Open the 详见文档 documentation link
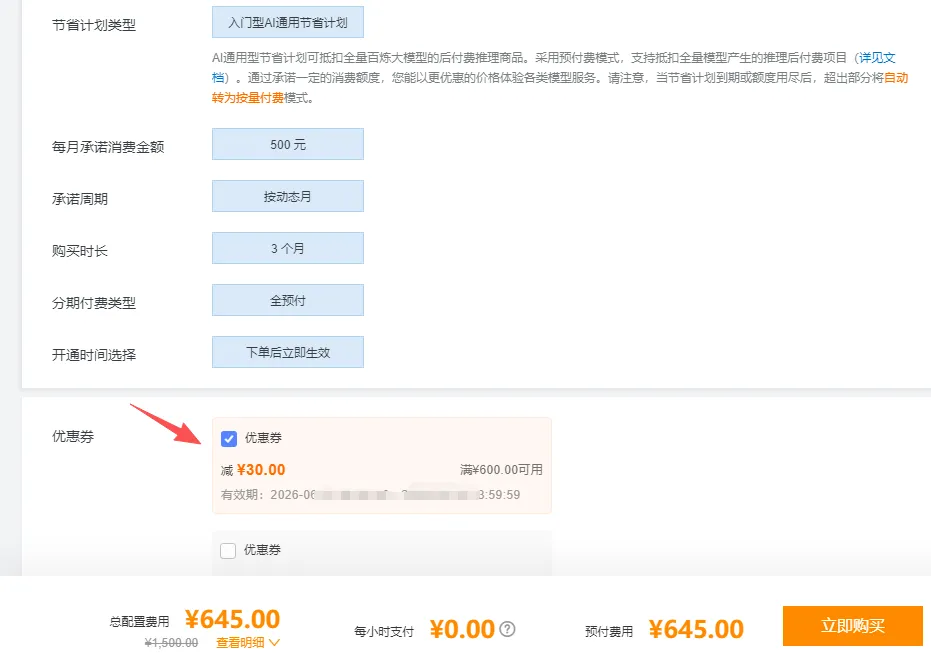 coord(877,58)
